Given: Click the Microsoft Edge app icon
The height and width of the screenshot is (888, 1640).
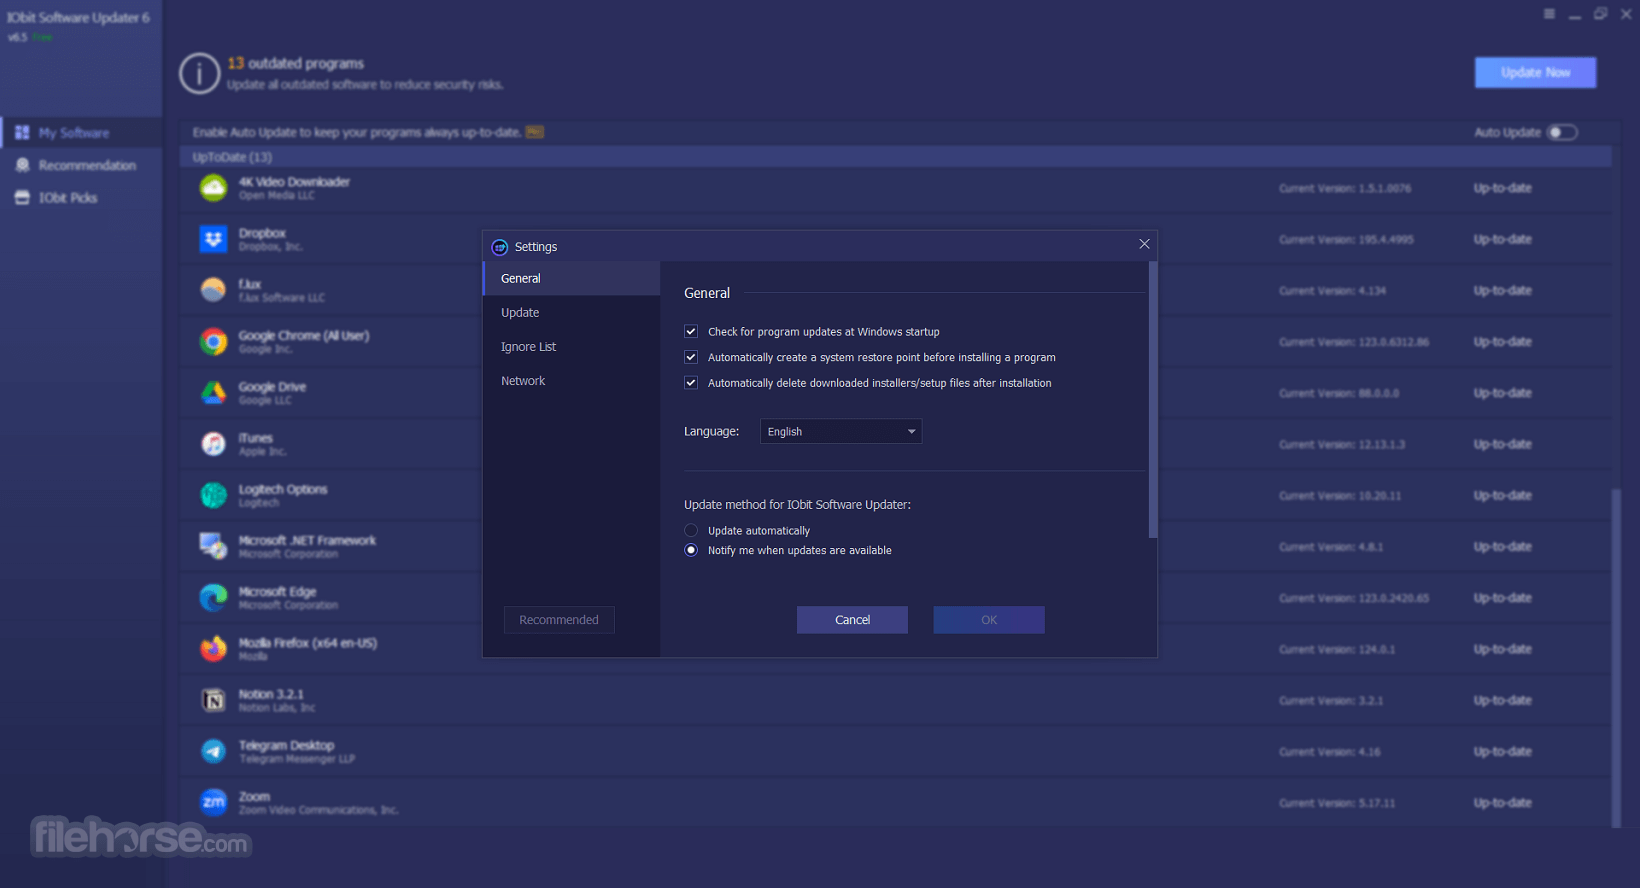Looking at the screenshot, I should [213, 598].
